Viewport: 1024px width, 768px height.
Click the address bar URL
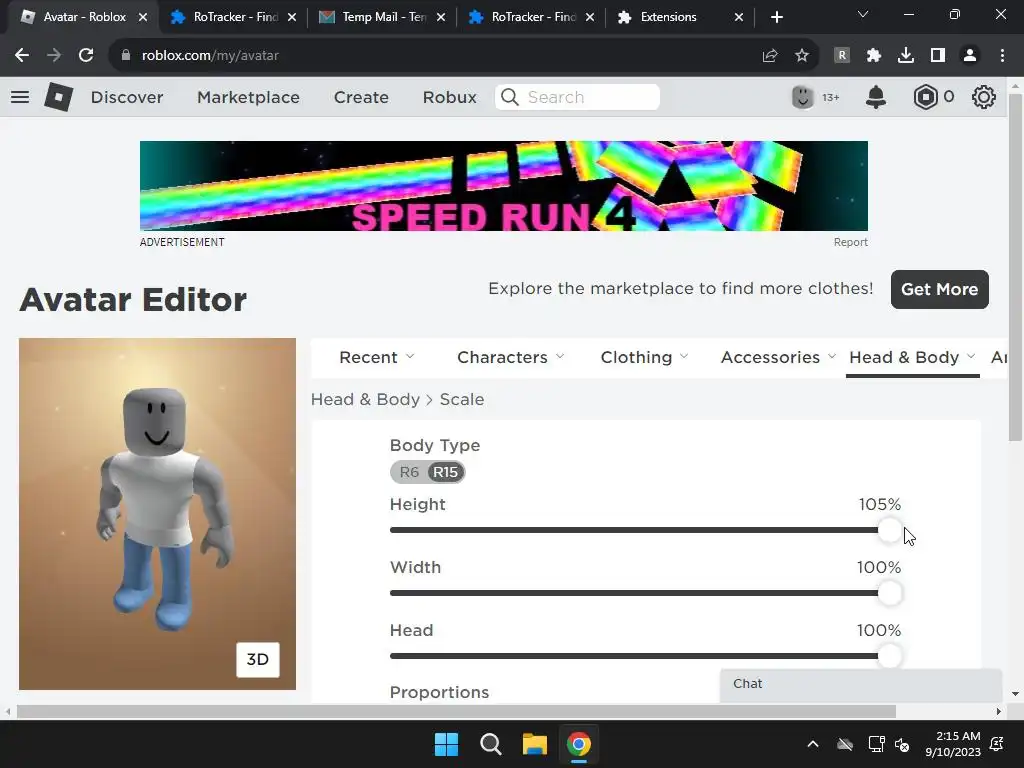(210, 56)
